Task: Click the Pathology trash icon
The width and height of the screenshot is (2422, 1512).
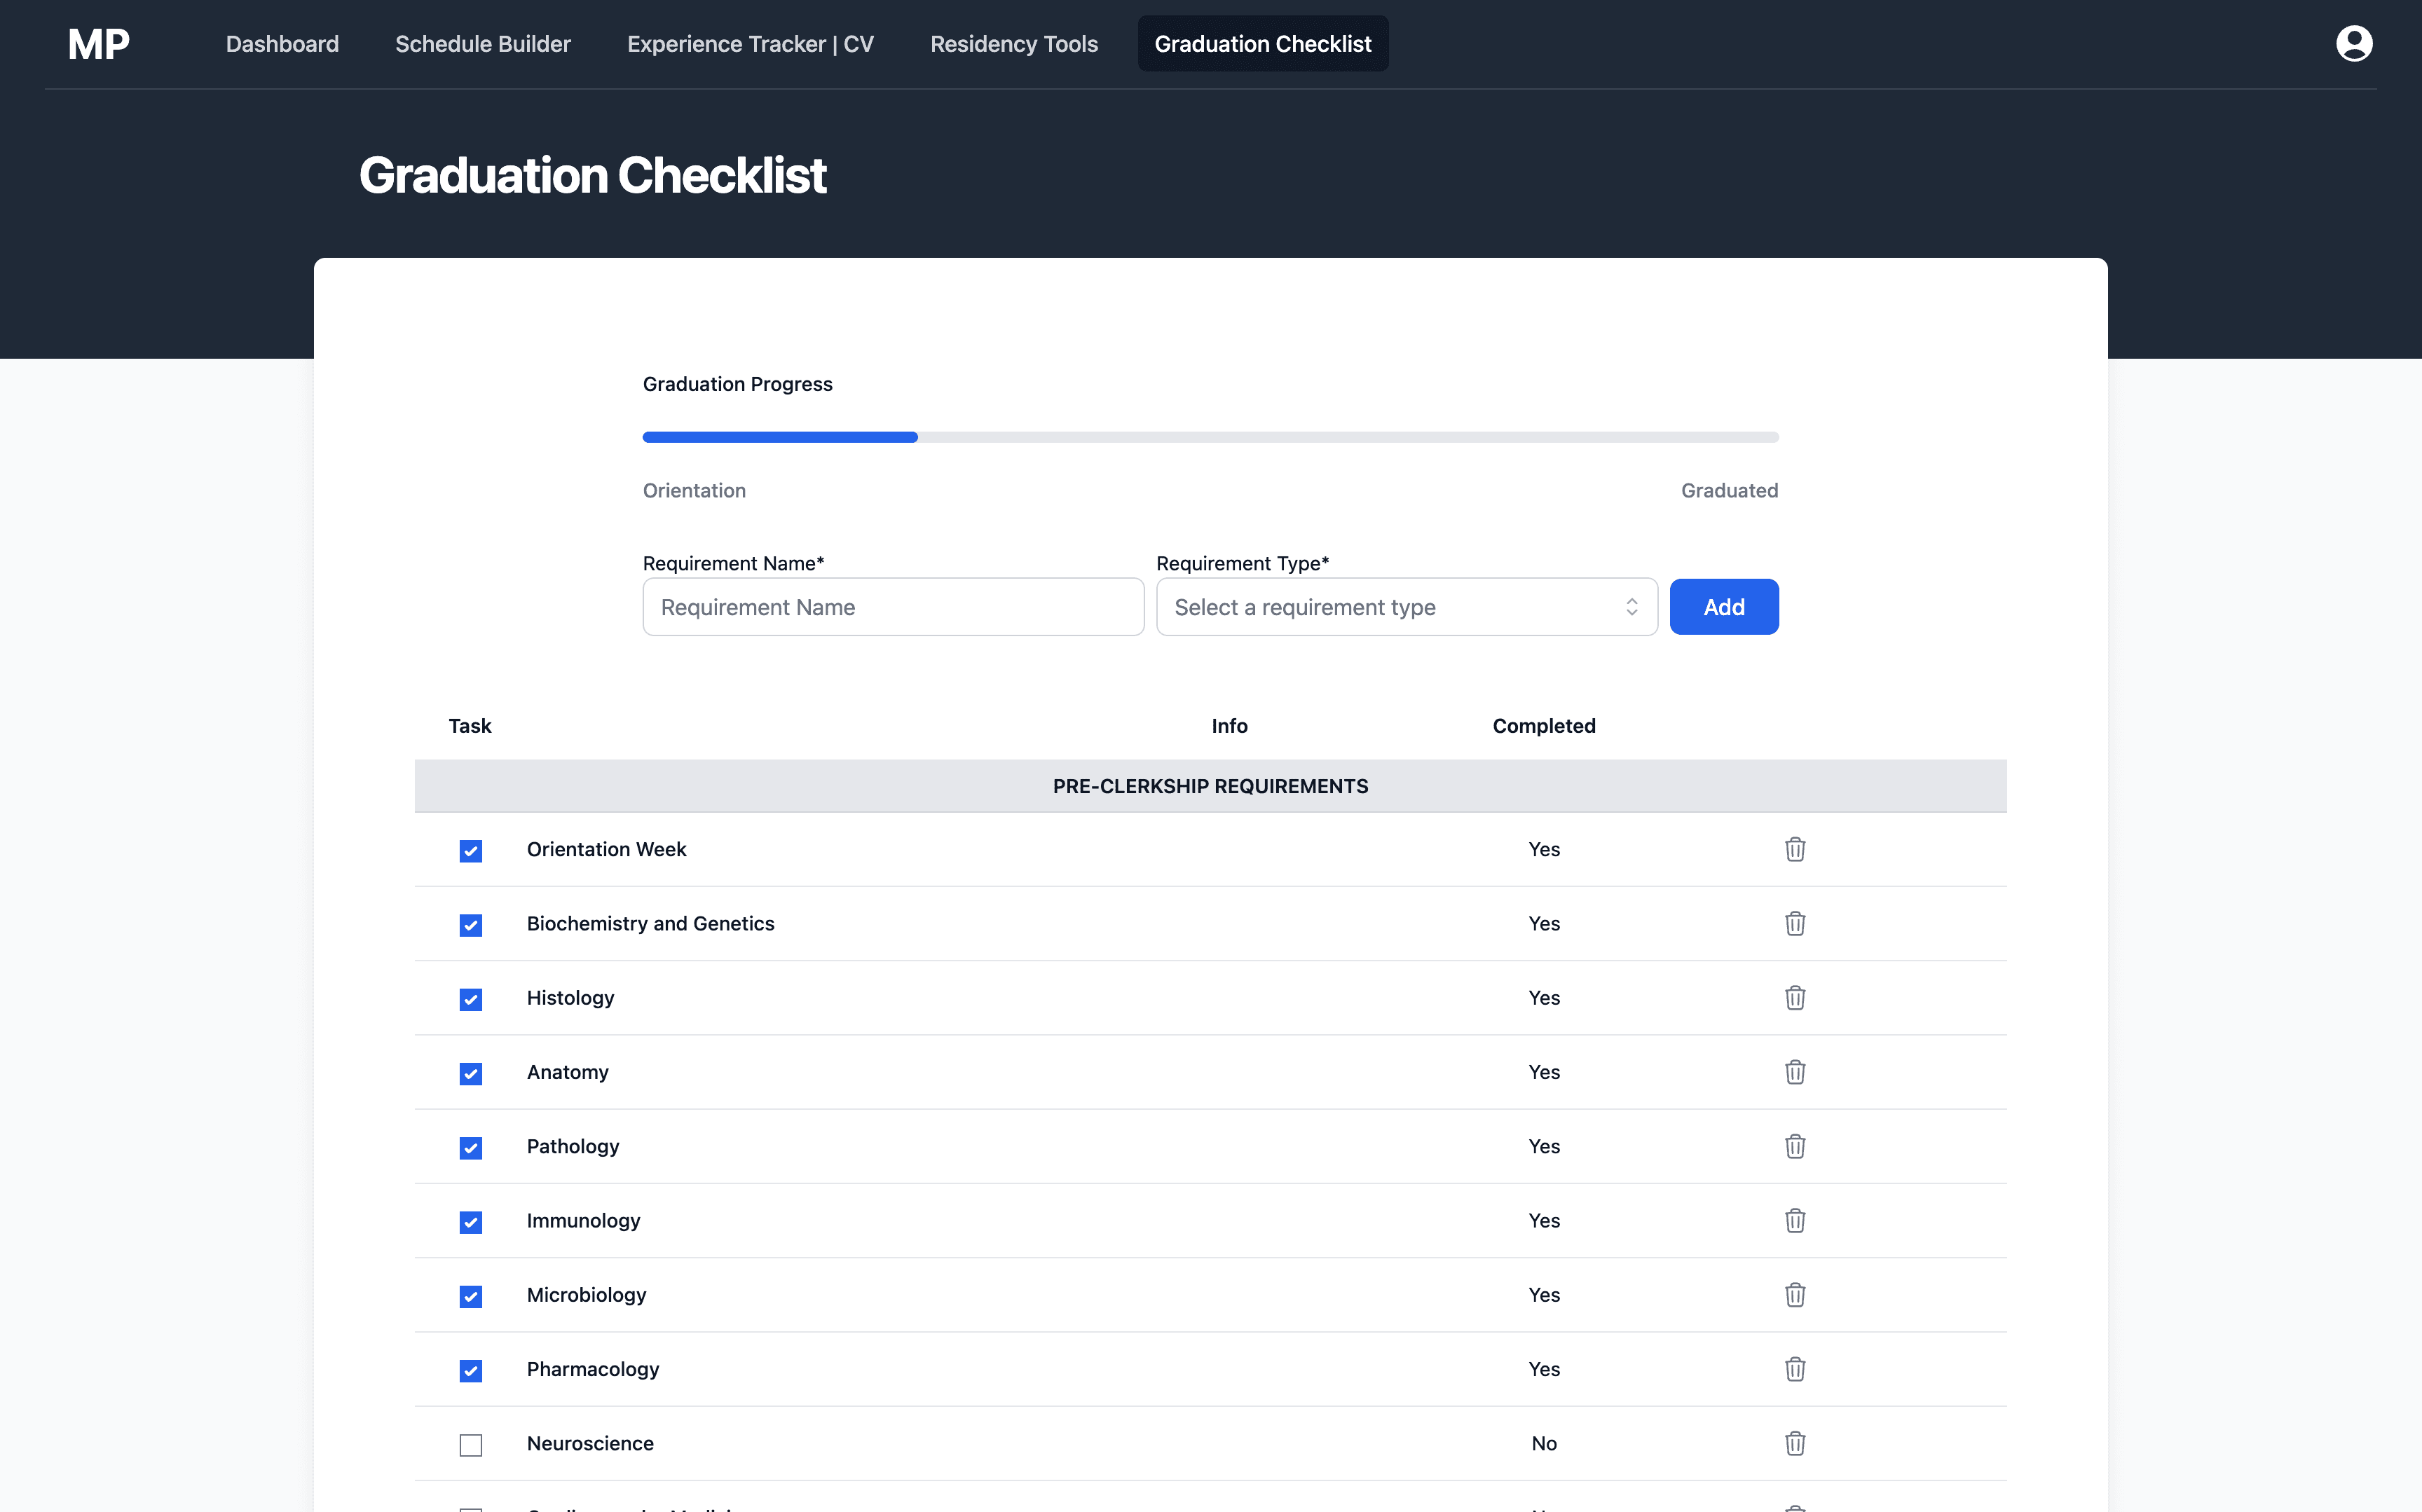Action: (x=1795, y=1146)
